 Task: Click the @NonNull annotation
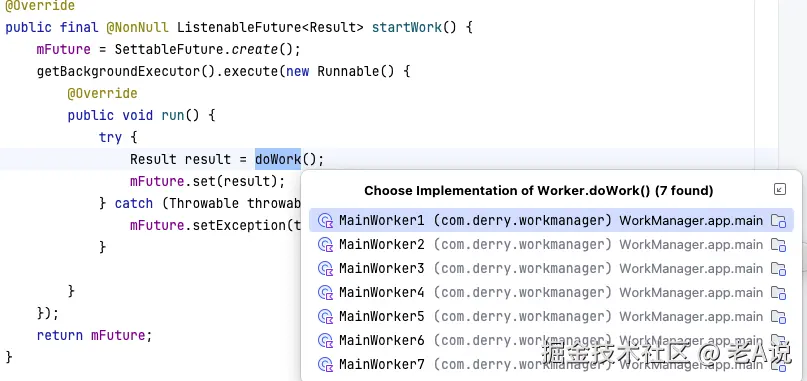pyautogui.click(x=138, y=27)
